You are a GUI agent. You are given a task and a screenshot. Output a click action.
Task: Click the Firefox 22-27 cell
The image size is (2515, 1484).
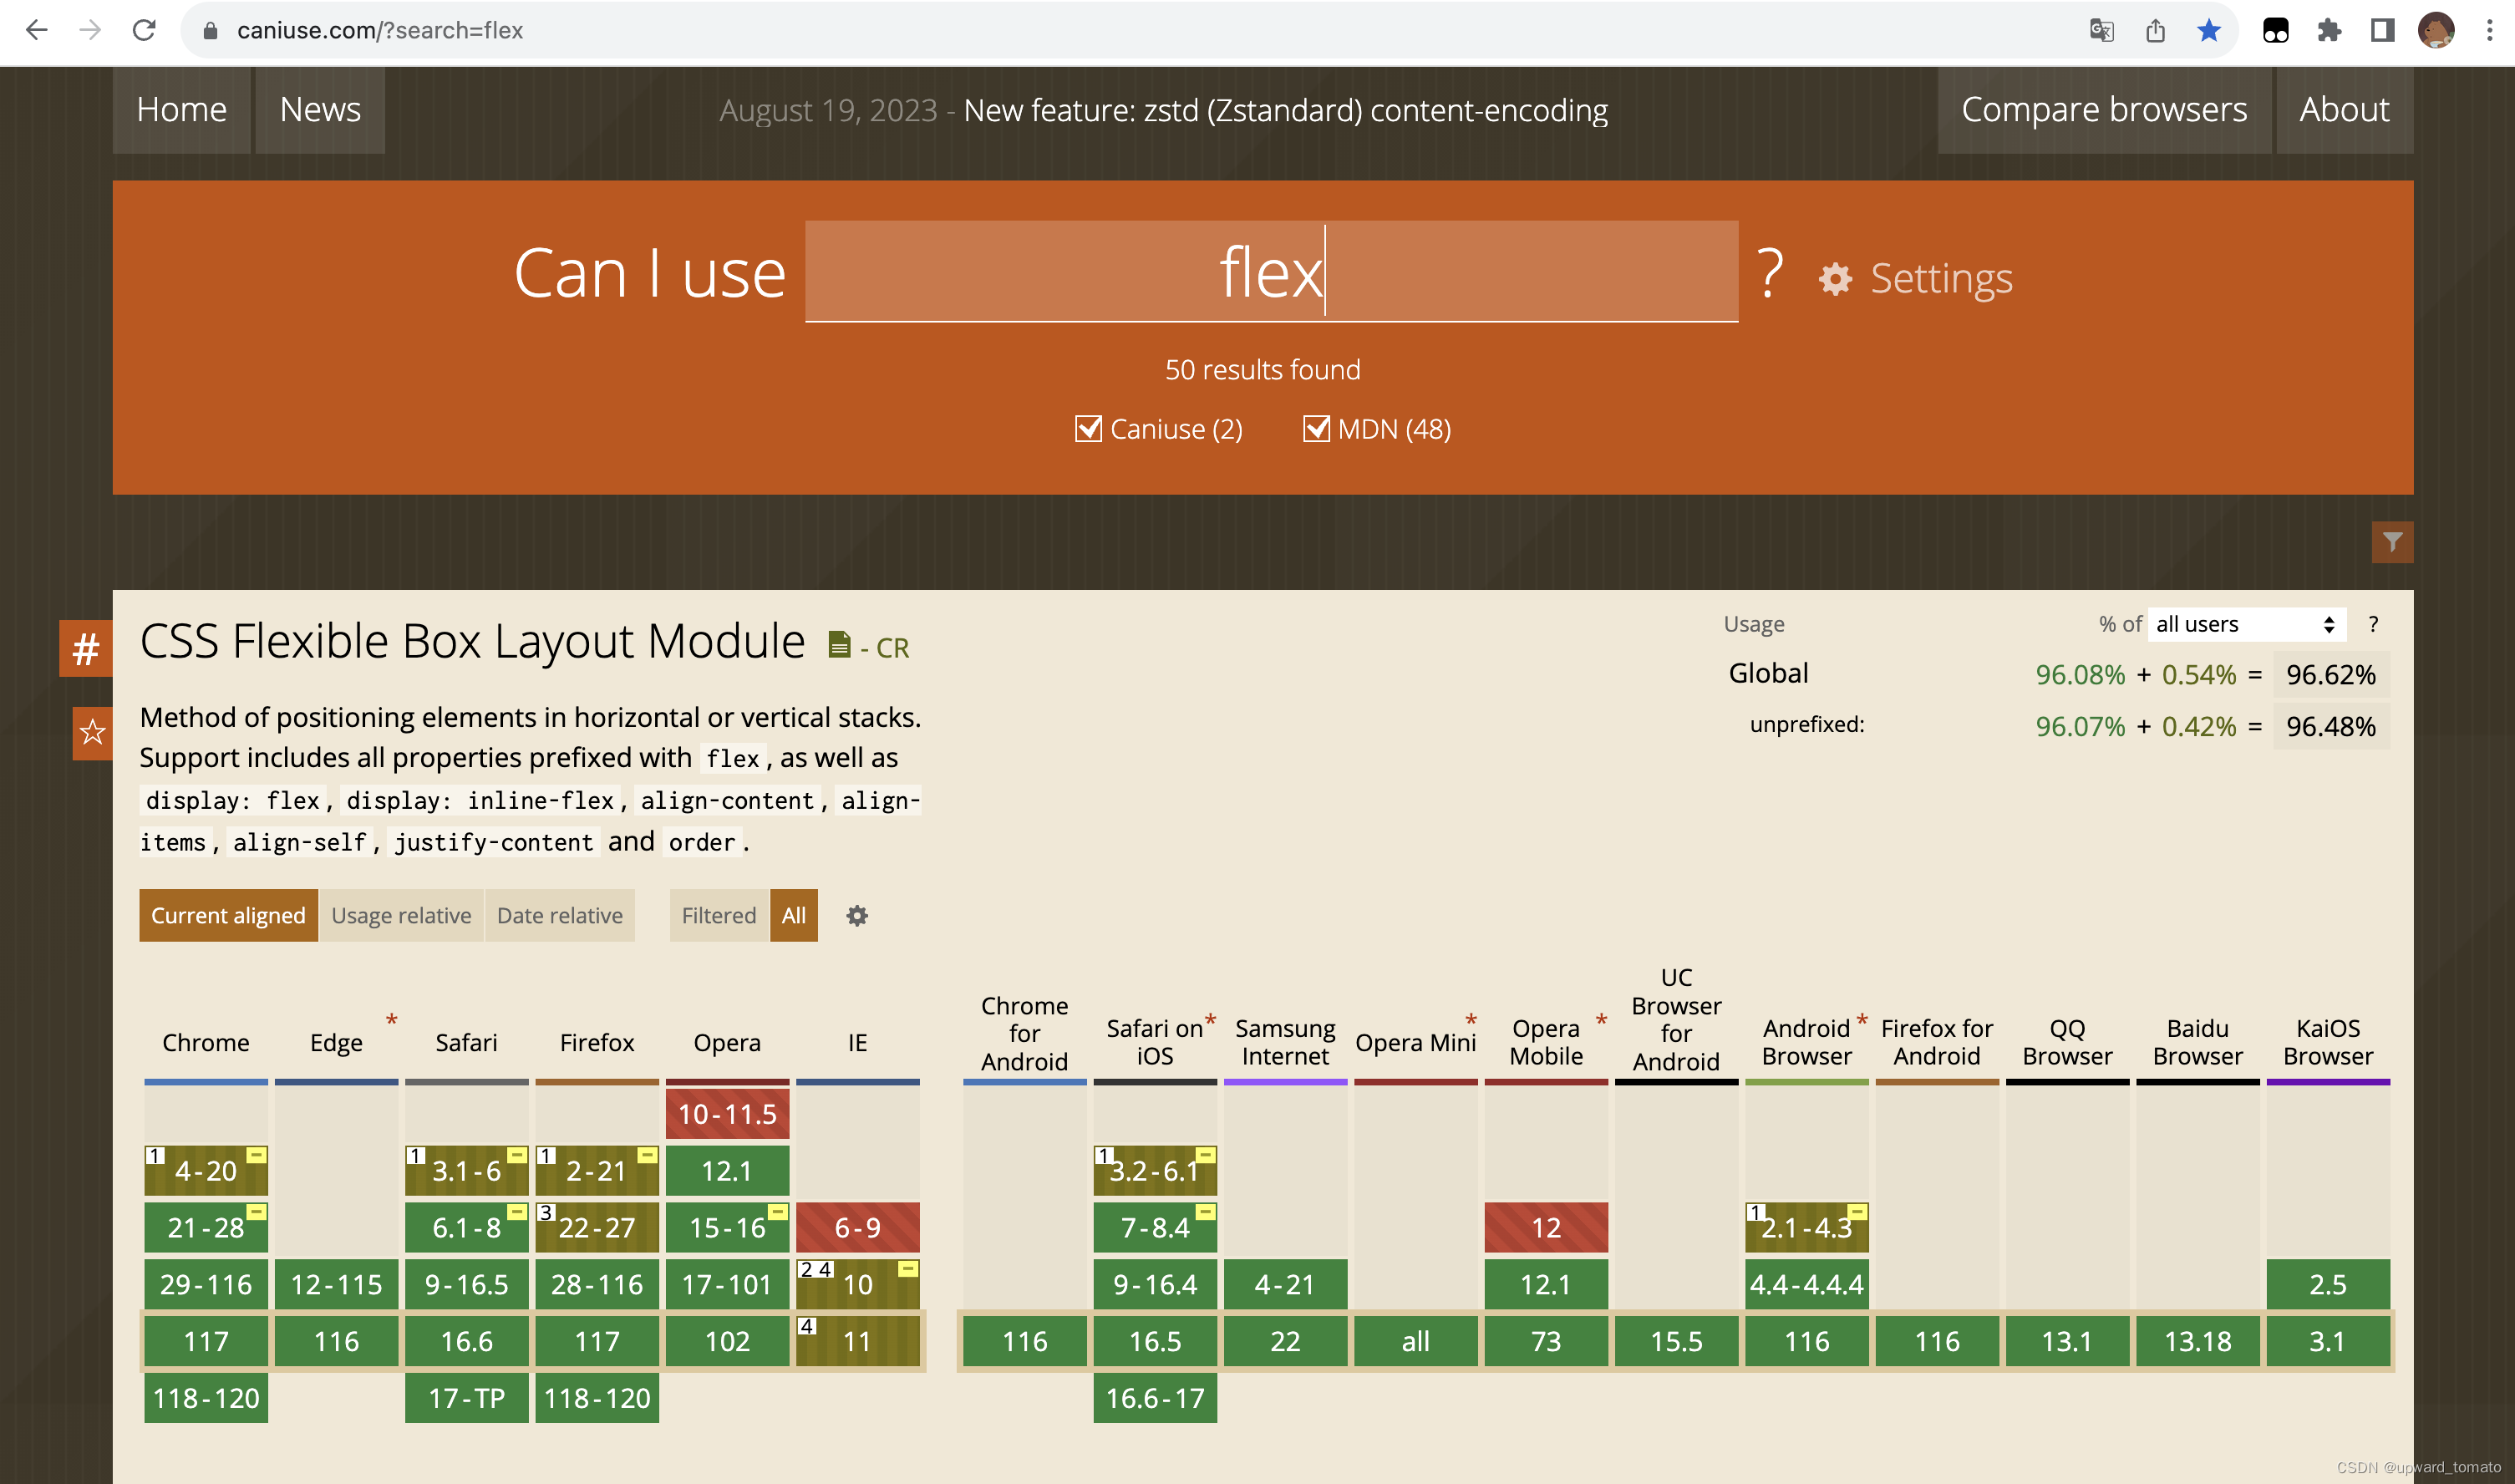[x=597, y=1228]
